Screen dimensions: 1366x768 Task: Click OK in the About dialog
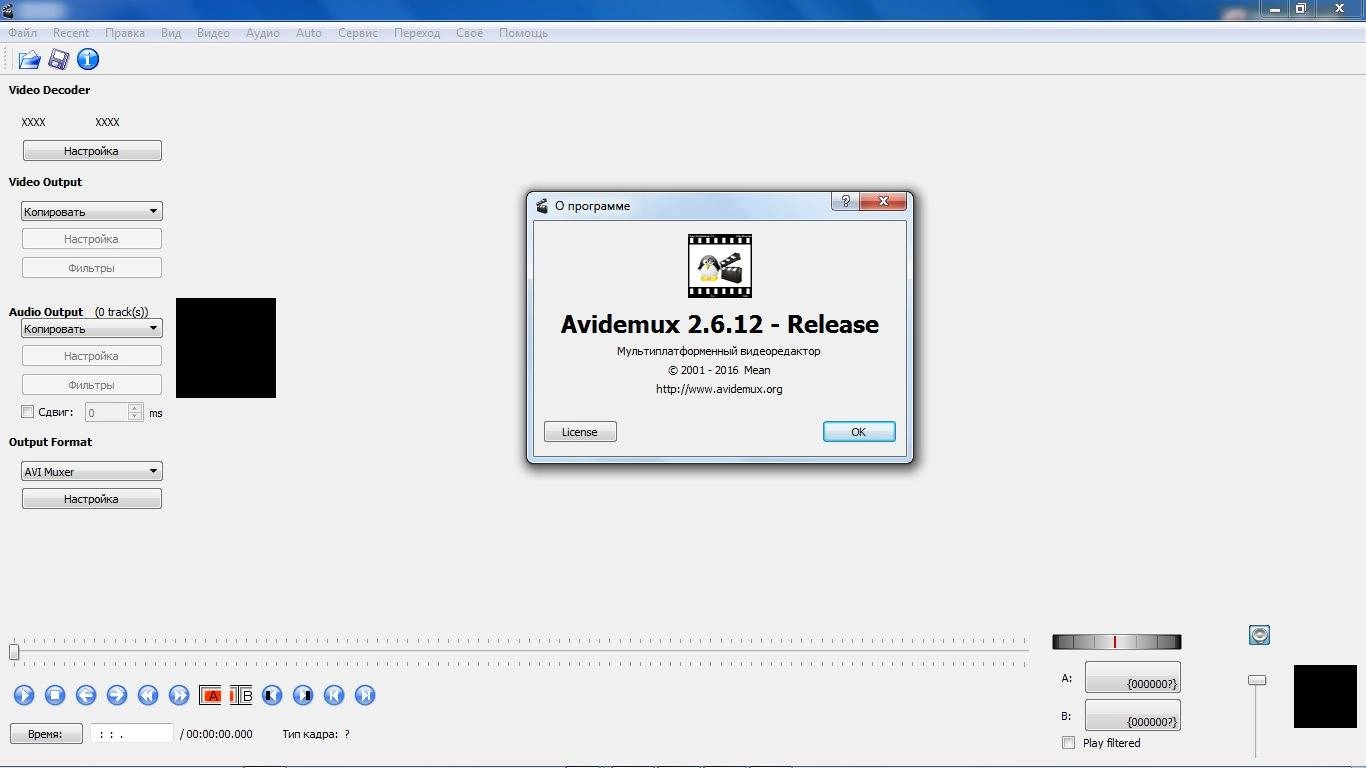[x=859, y=432]
